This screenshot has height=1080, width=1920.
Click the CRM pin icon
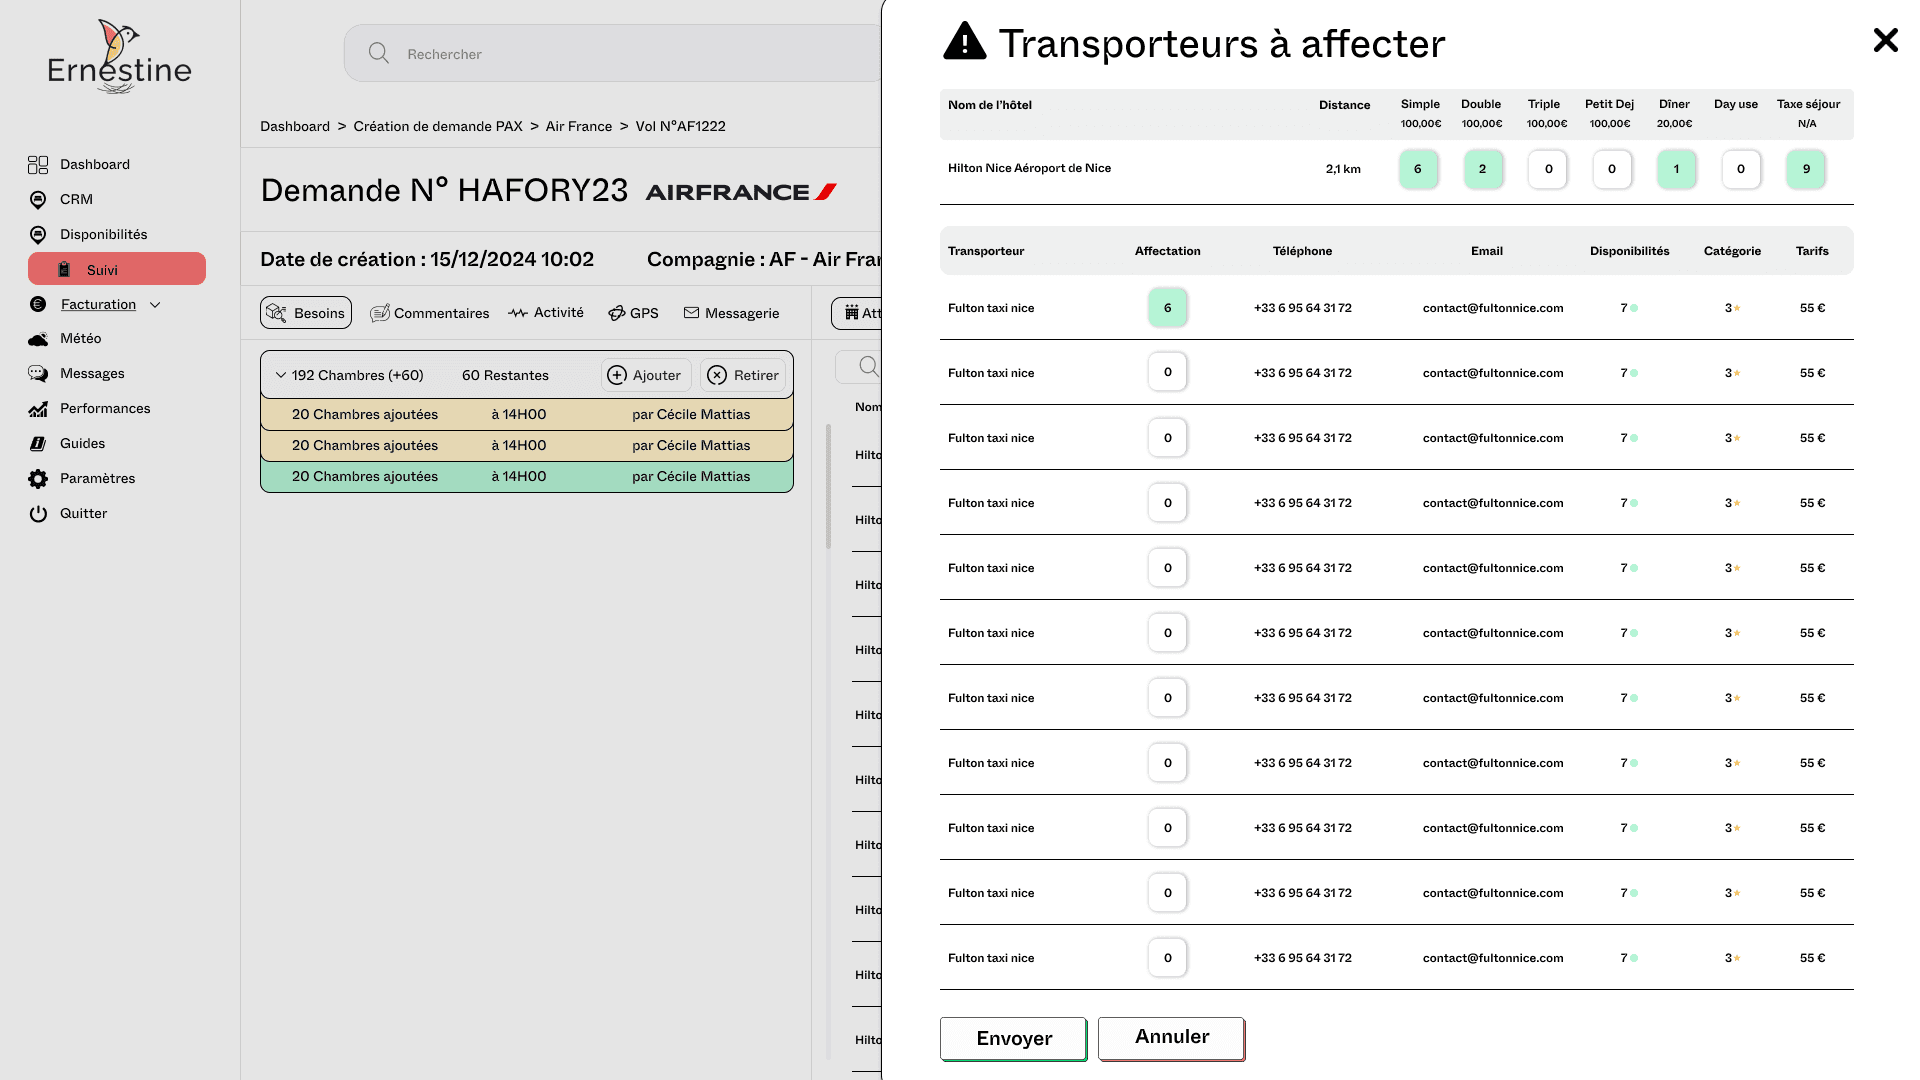[38, 200]
